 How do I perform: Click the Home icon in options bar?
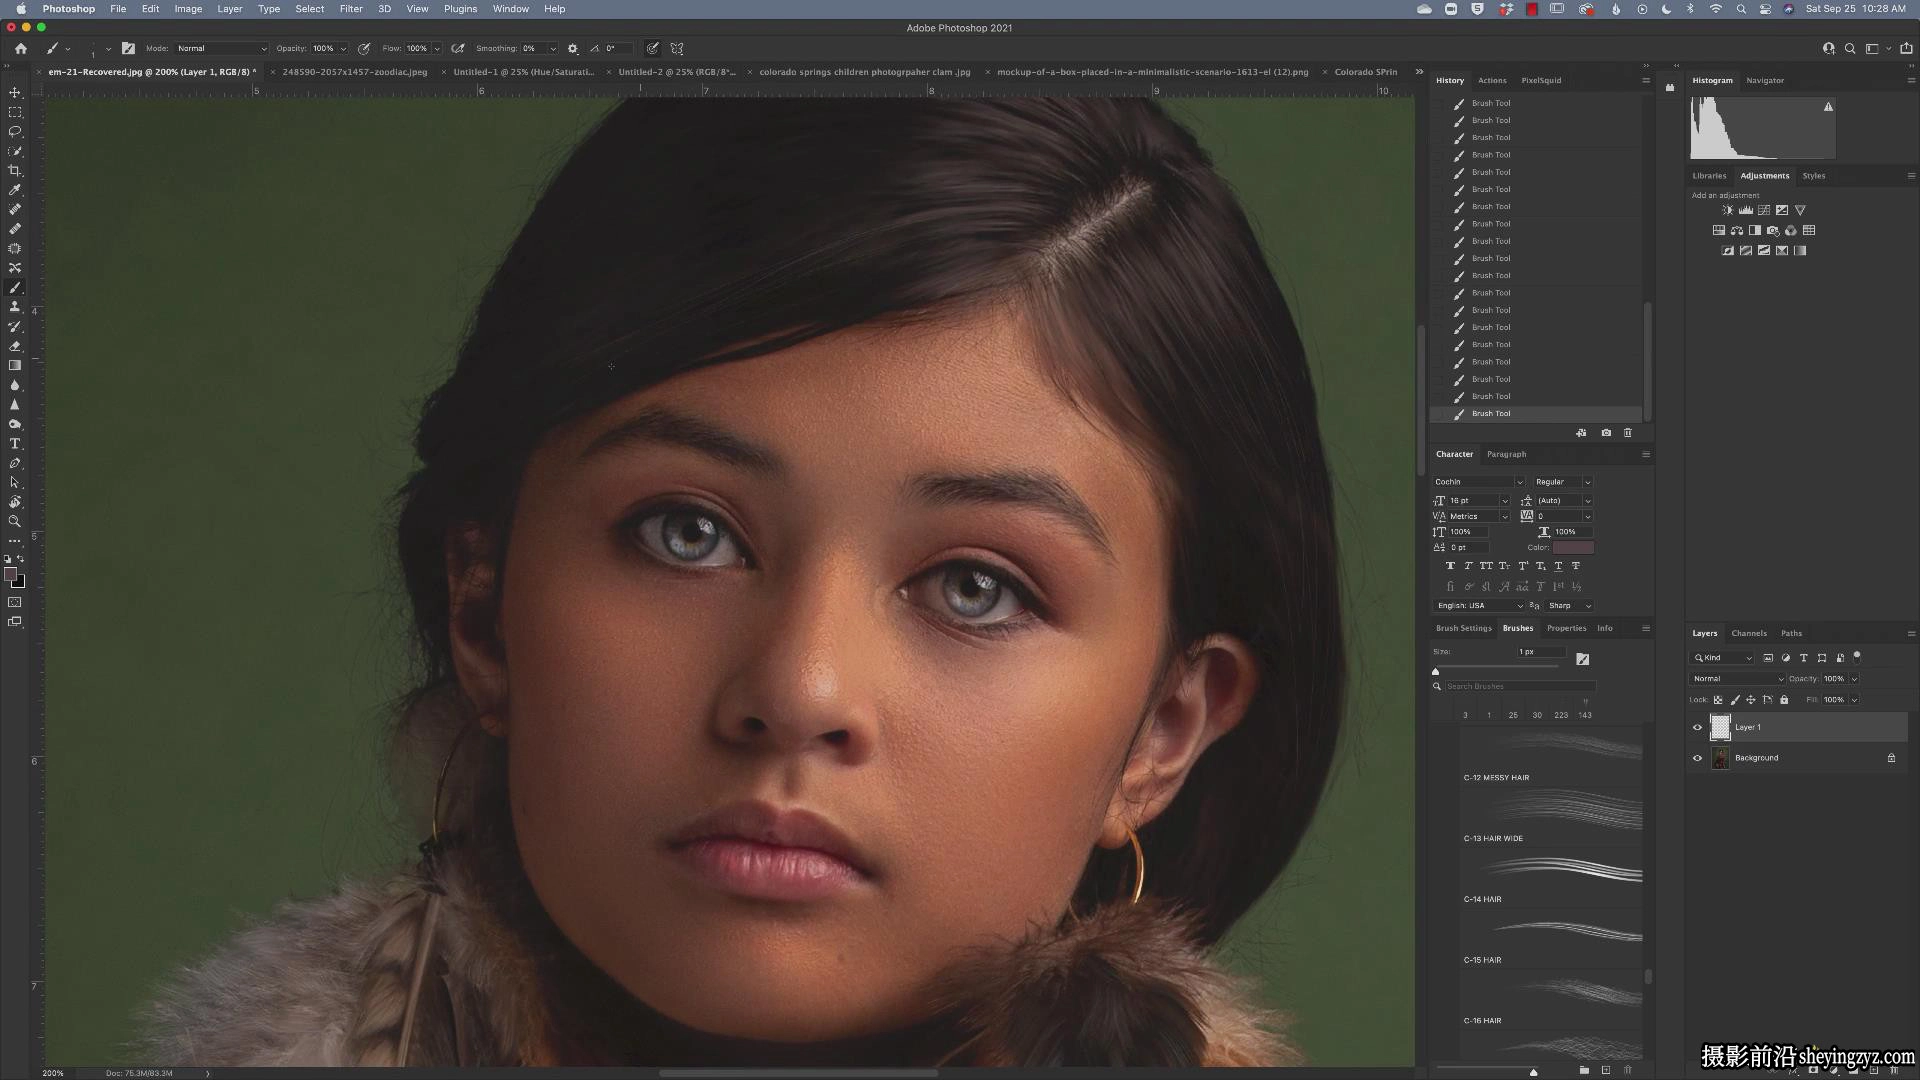pyautogui.click(x=21, y=48)
